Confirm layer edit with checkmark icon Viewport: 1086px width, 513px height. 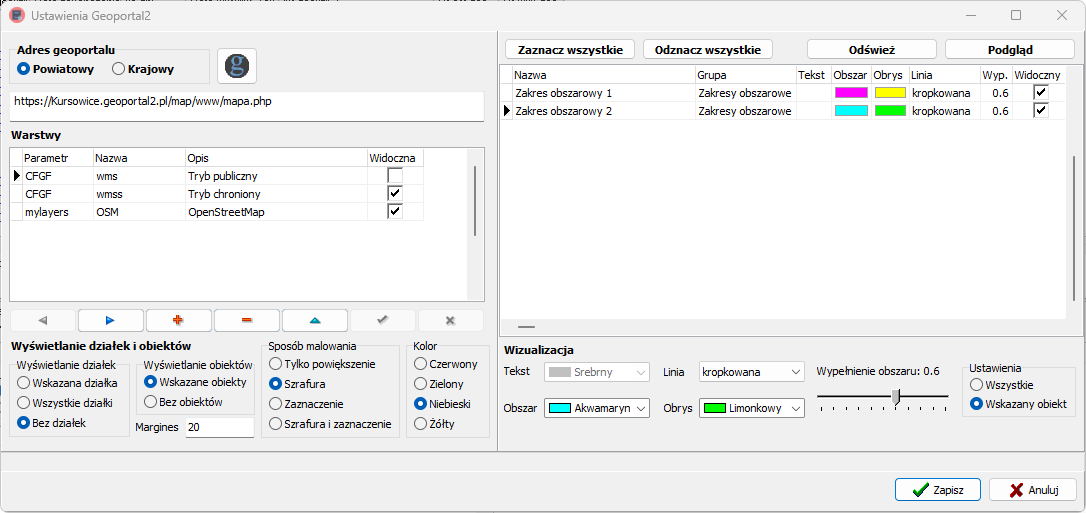click(x=382, y=321)
